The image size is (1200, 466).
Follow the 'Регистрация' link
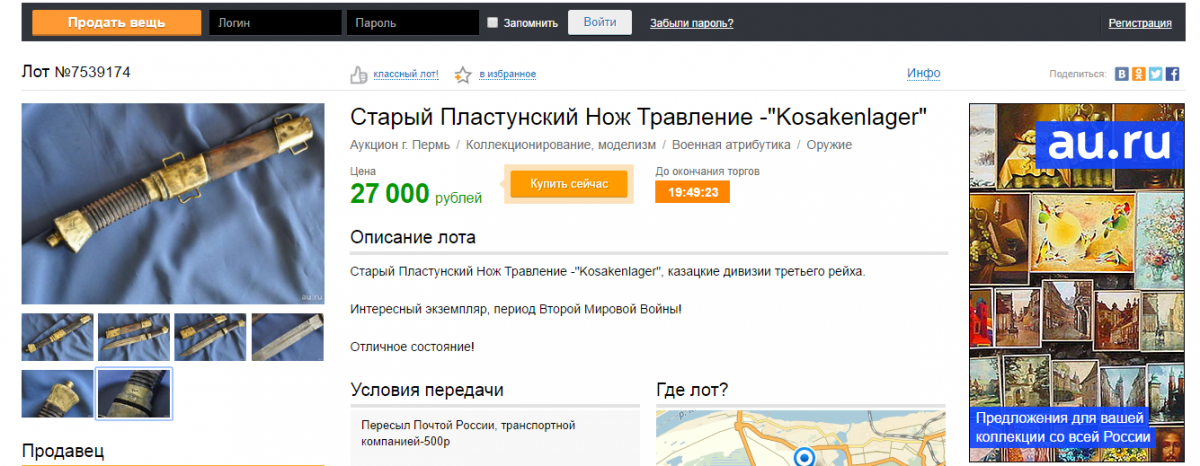(1139, 23)
